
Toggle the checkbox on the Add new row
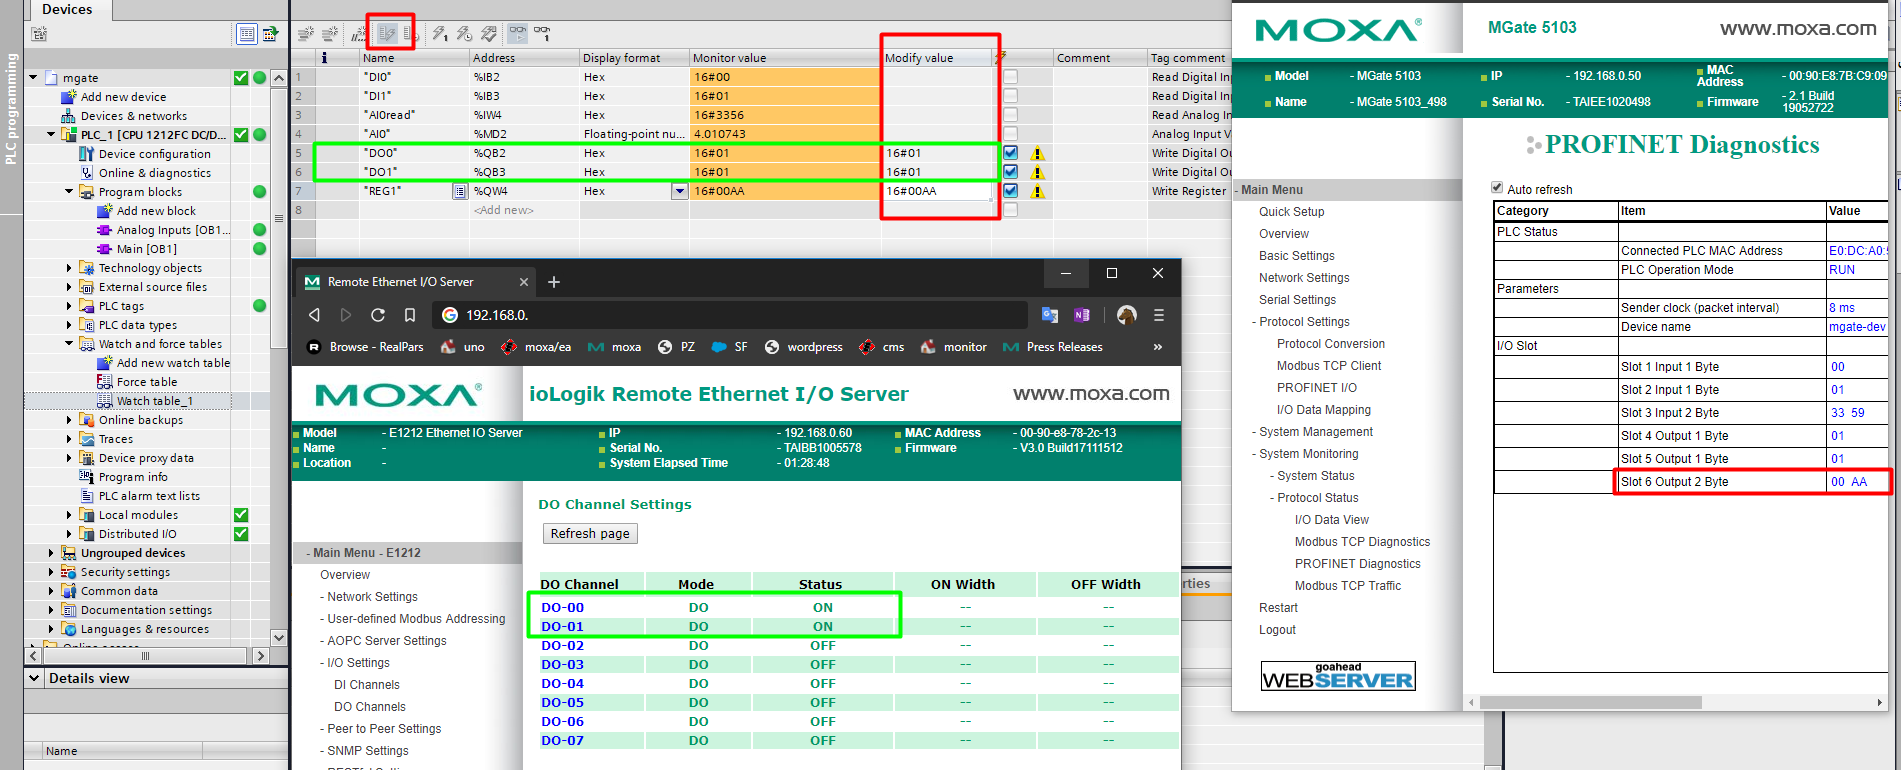coord(1011,210)
